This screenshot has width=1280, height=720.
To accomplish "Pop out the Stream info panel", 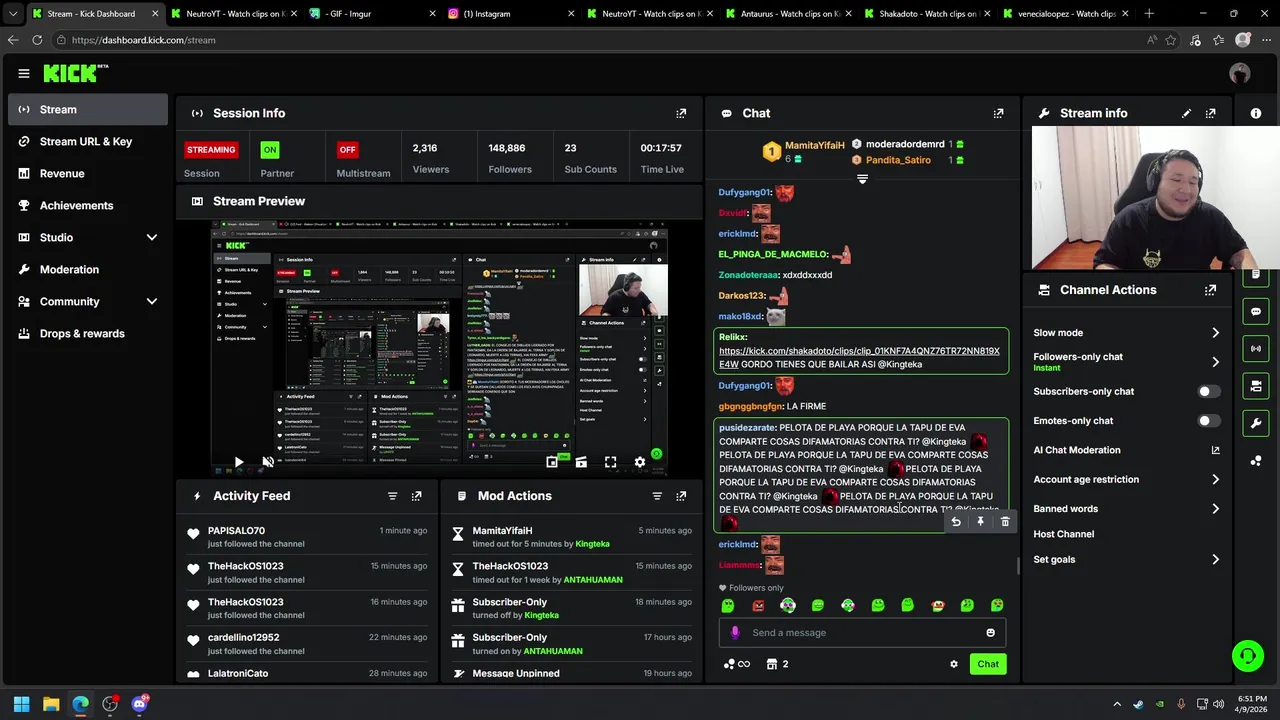I will click(1211, 113).
